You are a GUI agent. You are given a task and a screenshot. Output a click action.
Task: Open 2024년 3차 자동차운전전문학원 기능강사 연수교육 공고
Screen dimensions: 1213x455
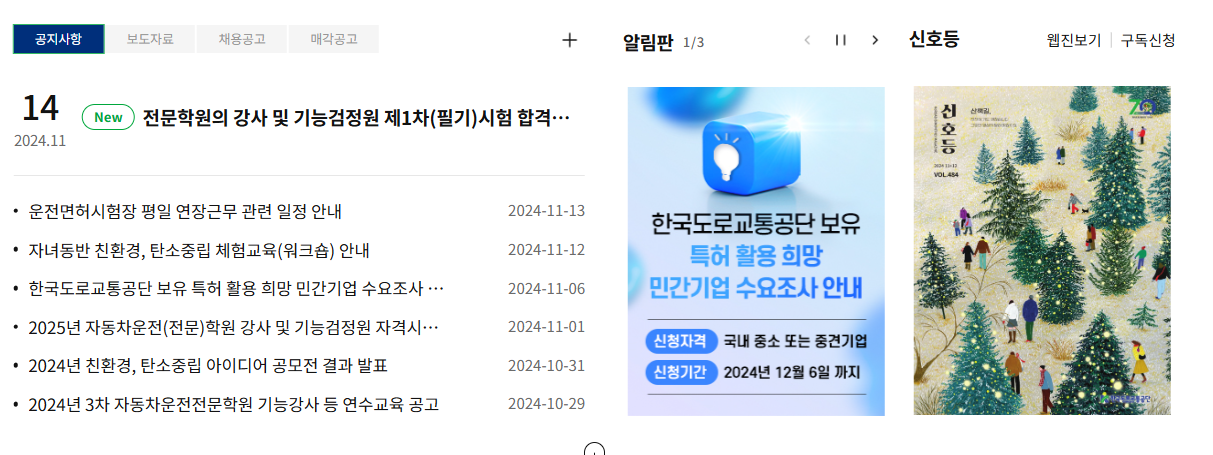[234, 404]
